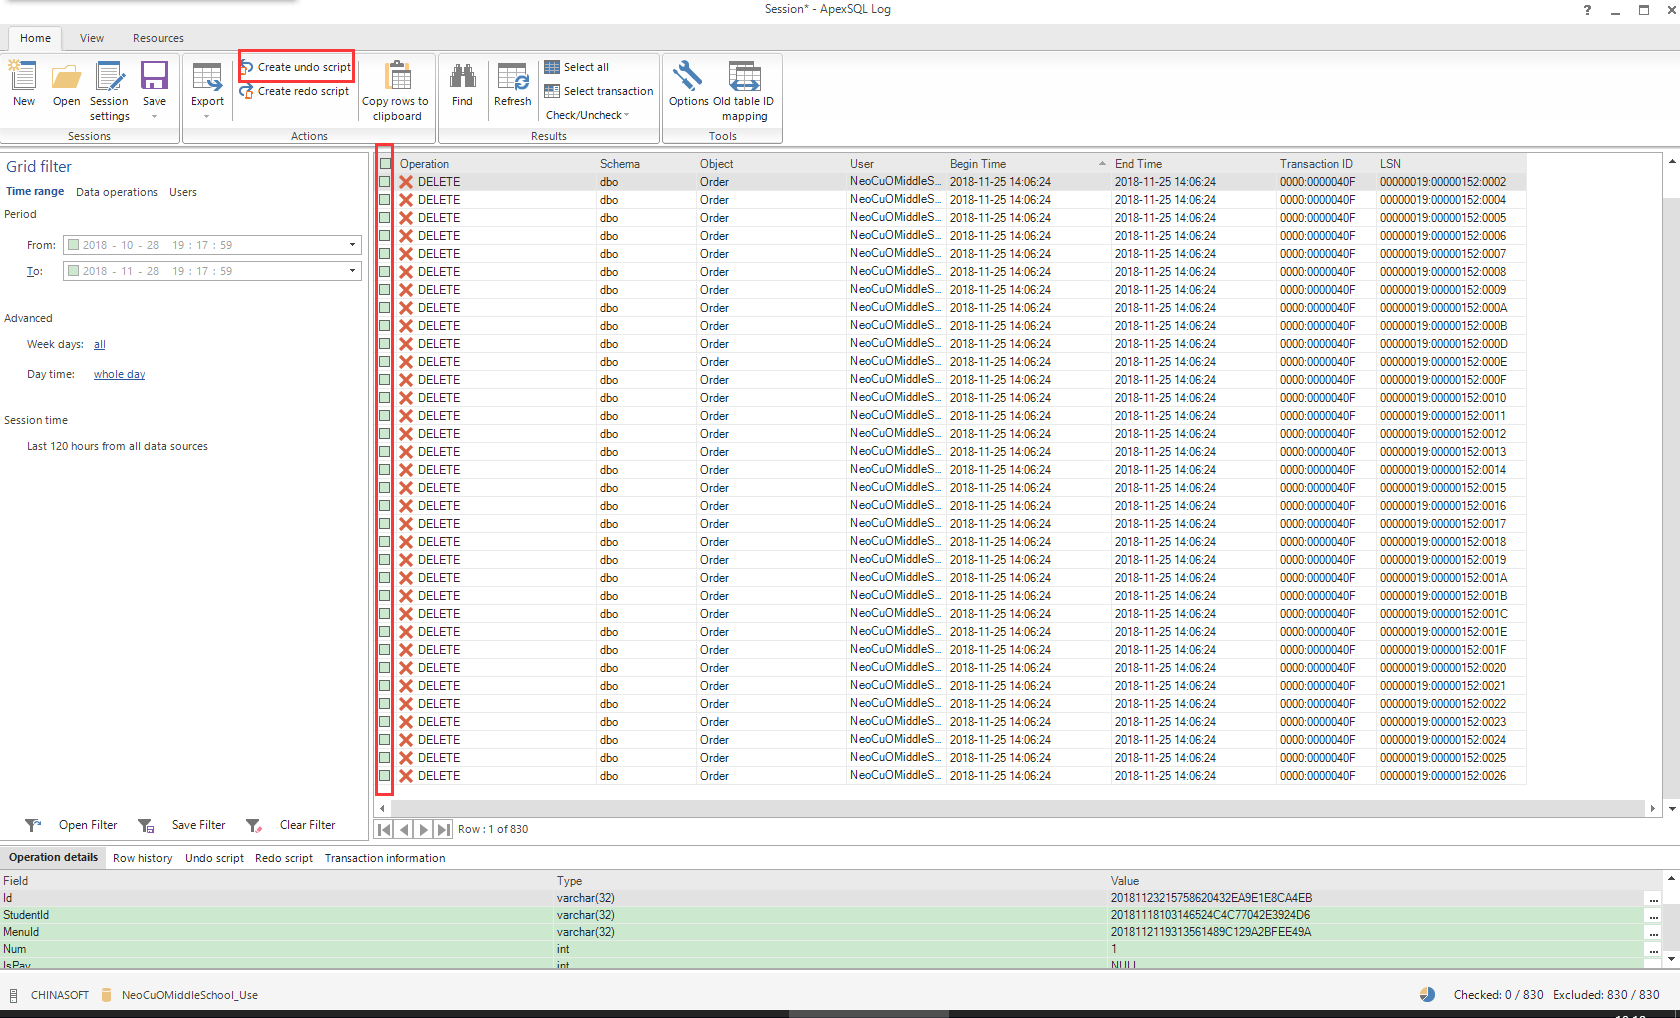Open Session settings
The image size is (1680, 1018).
click(109, 88)
